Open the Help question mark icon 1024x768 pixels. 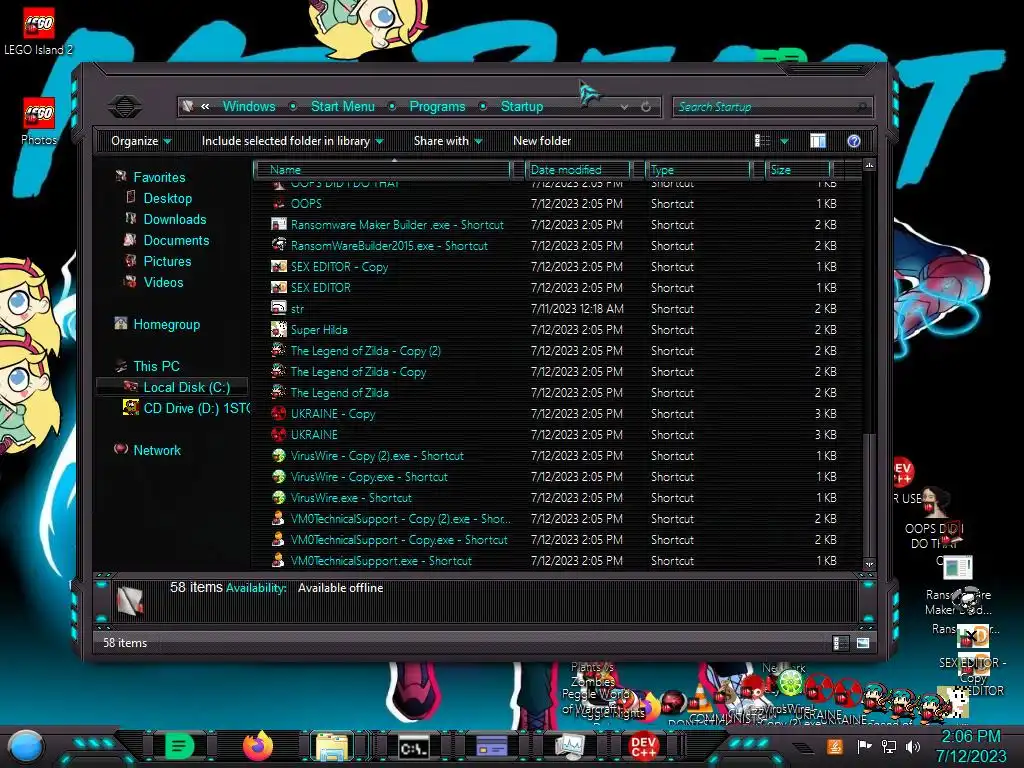tap(854, 141)
